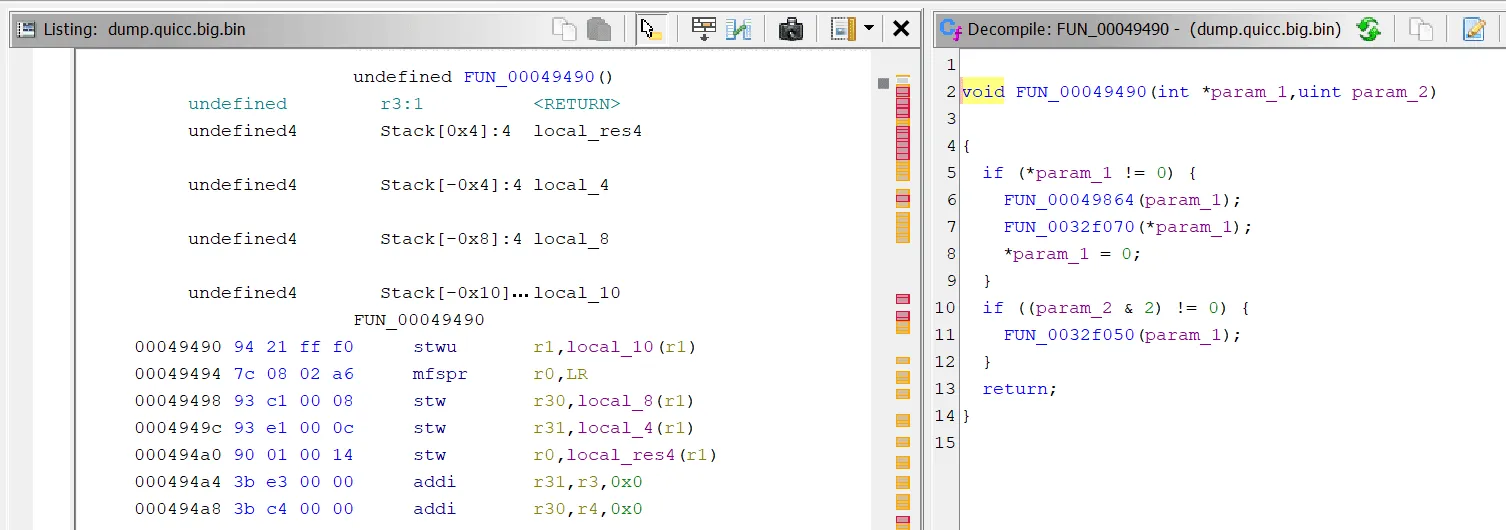Screen dimensions: 1506x530
Task: Re-decompile using green refresh icon
Action: coord(1368,29)
